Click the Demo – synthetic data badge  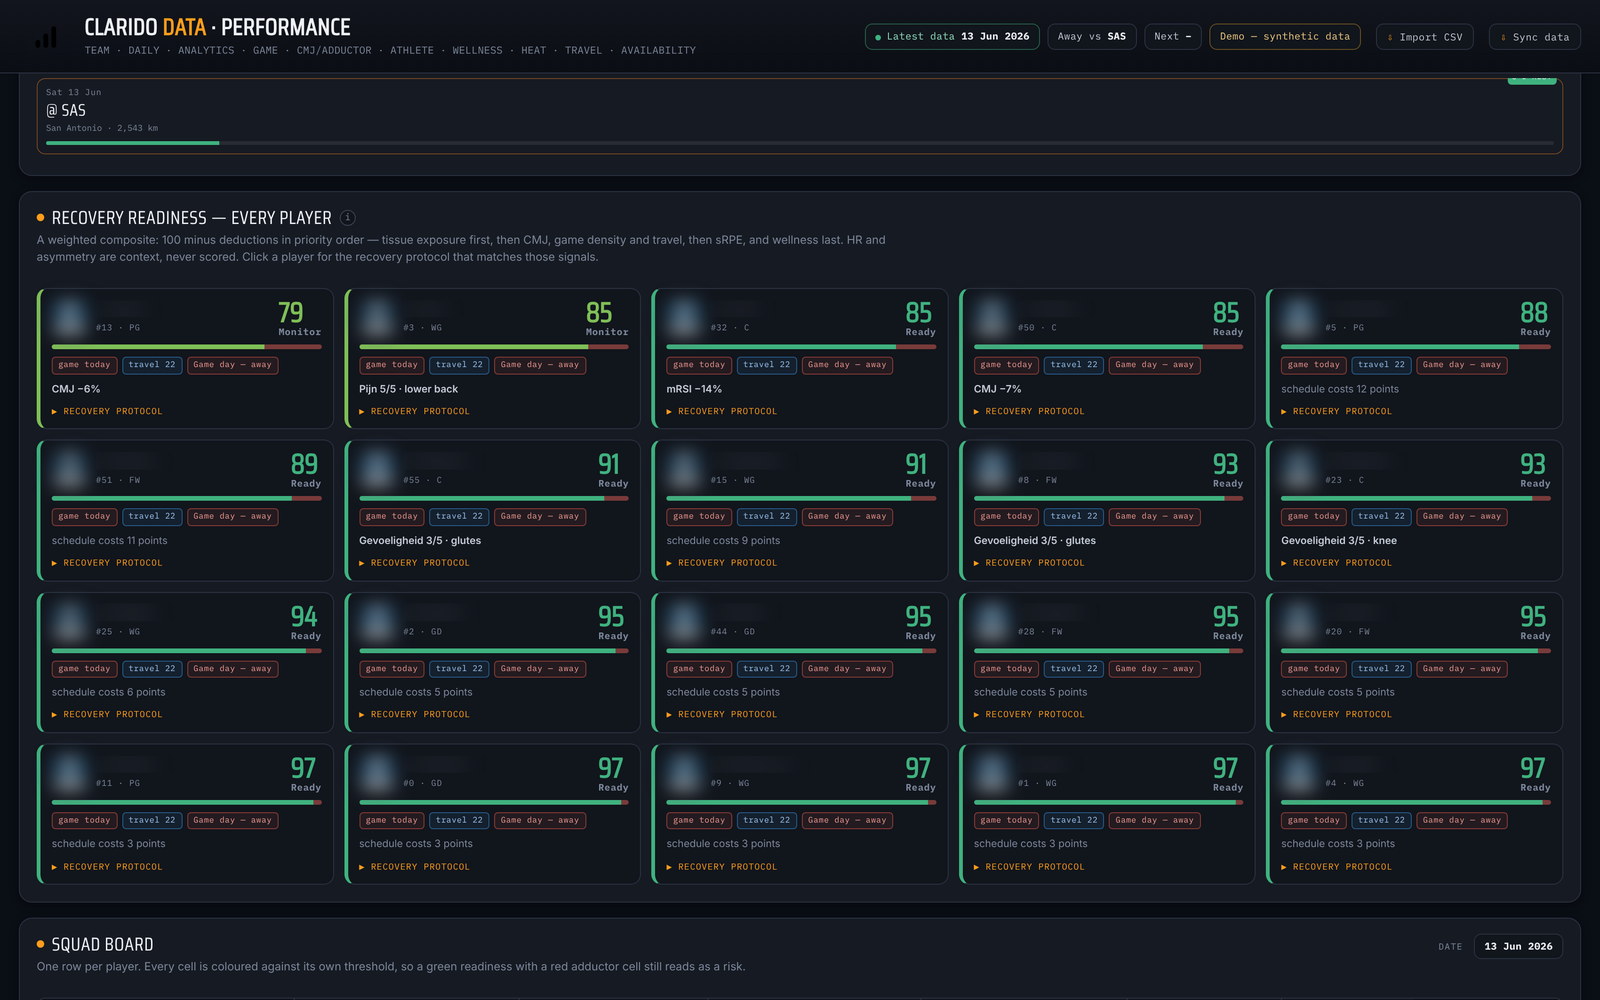point(1284,36)
